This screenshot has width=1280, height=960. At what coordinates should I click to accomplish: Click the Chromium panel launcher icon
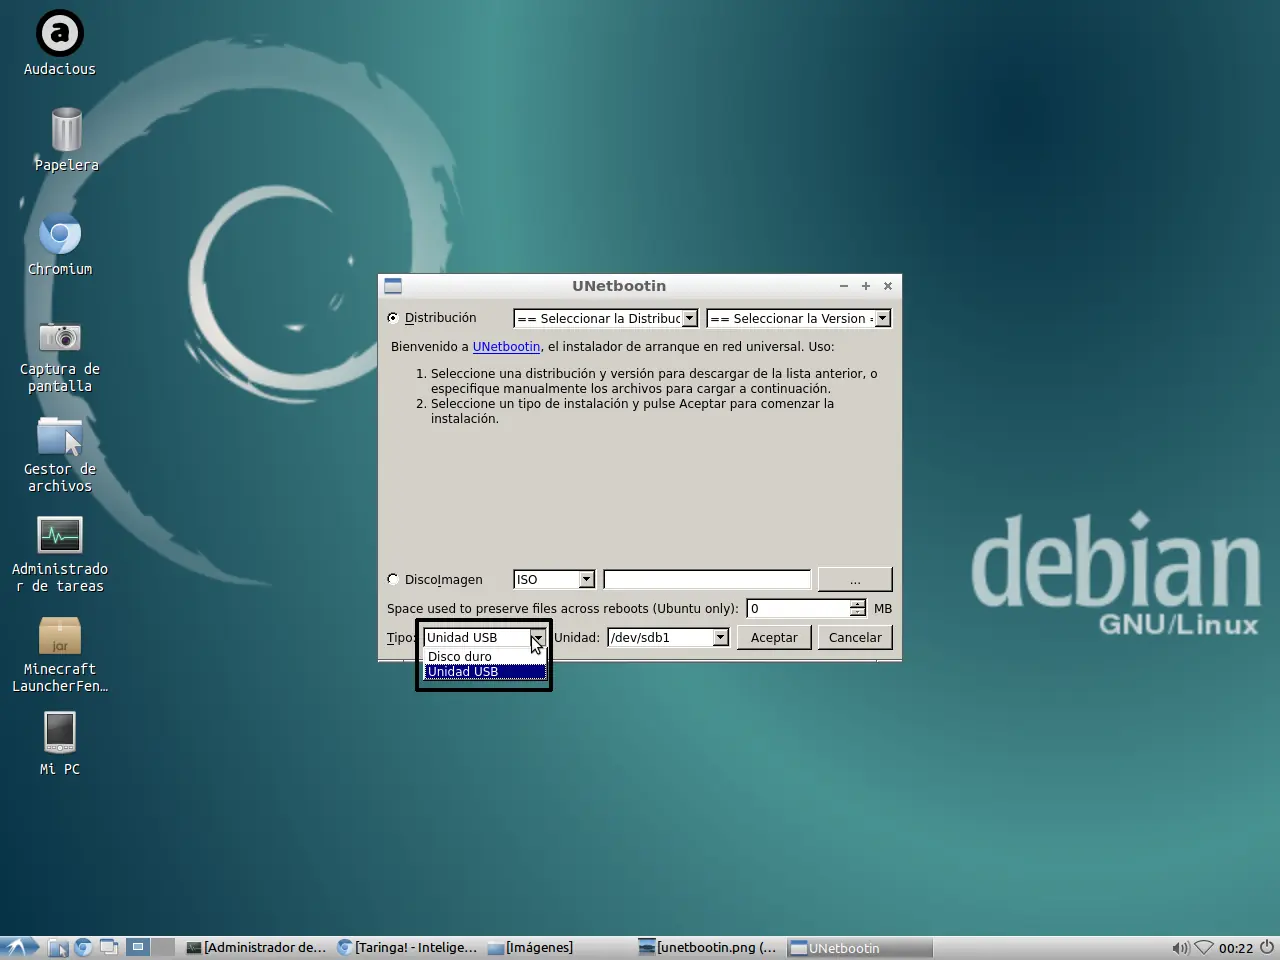84,947
